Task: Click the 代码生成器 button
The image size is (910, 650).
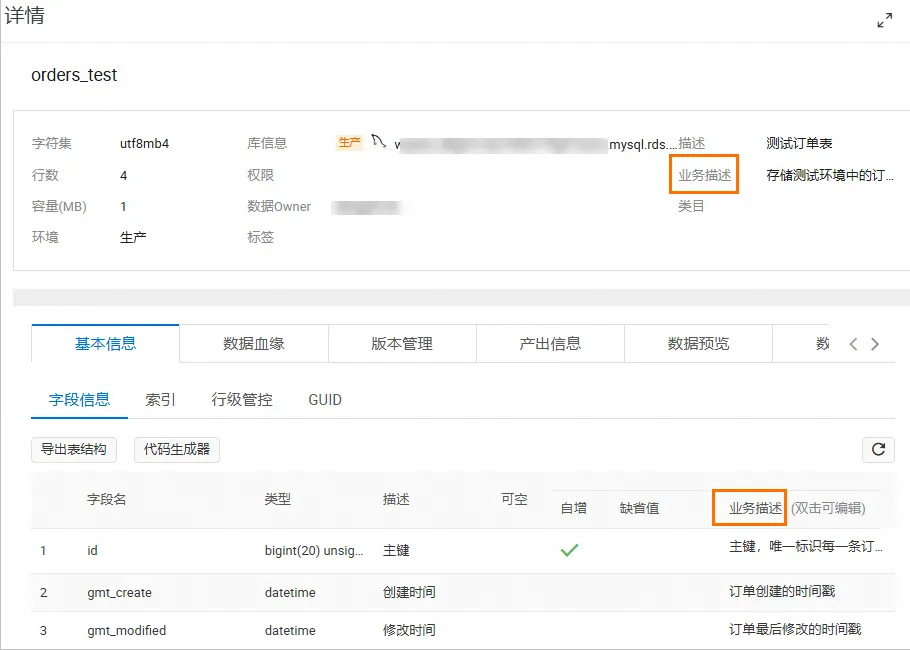Action: [x=177, y=450]
